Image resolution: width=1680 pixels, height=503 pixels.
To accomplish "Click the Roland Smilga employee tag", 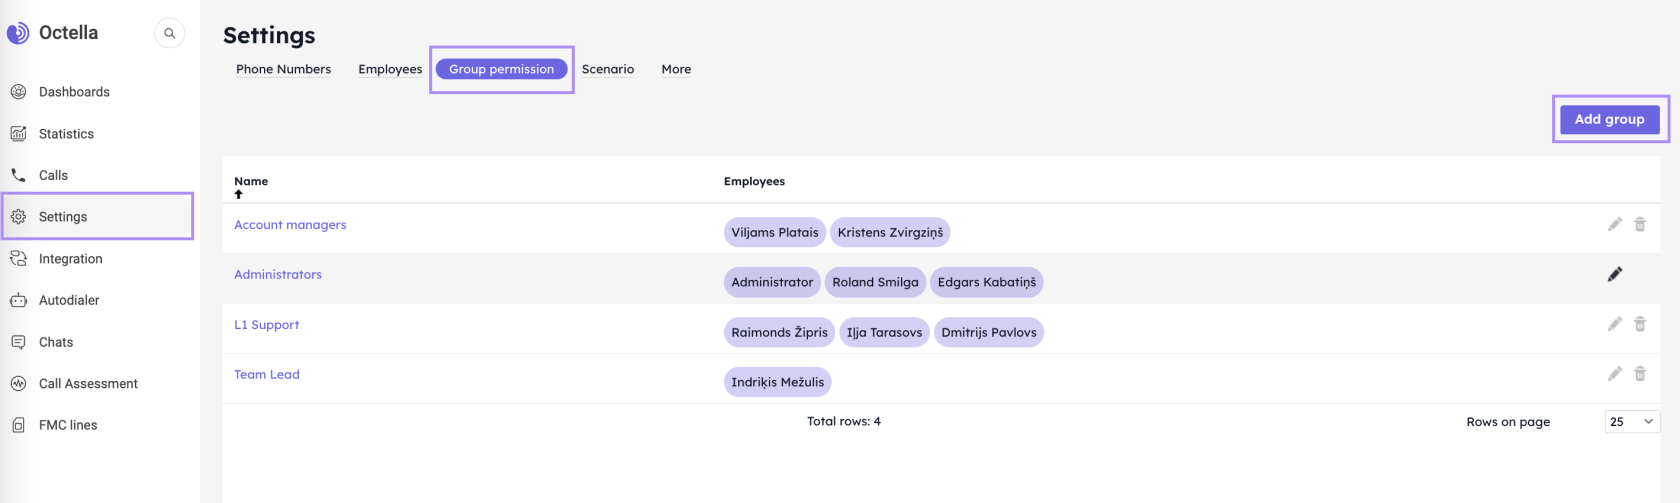I will pyautogui.click(x=875, y=282).
